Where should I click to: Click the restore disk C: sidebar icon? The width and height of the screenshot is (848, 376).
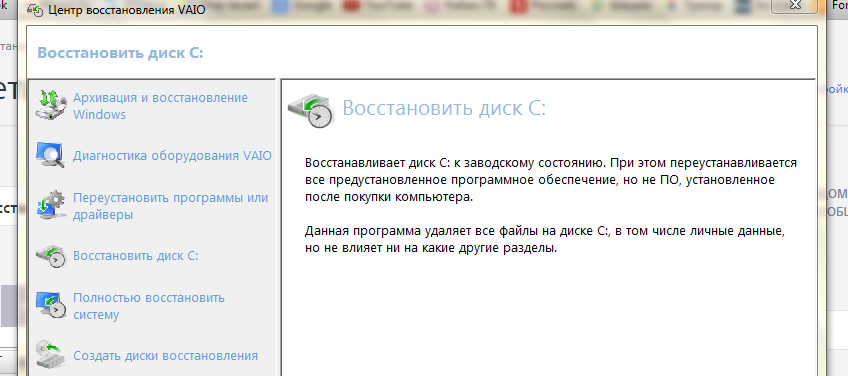pyautogui.click(x=51, y=256)
